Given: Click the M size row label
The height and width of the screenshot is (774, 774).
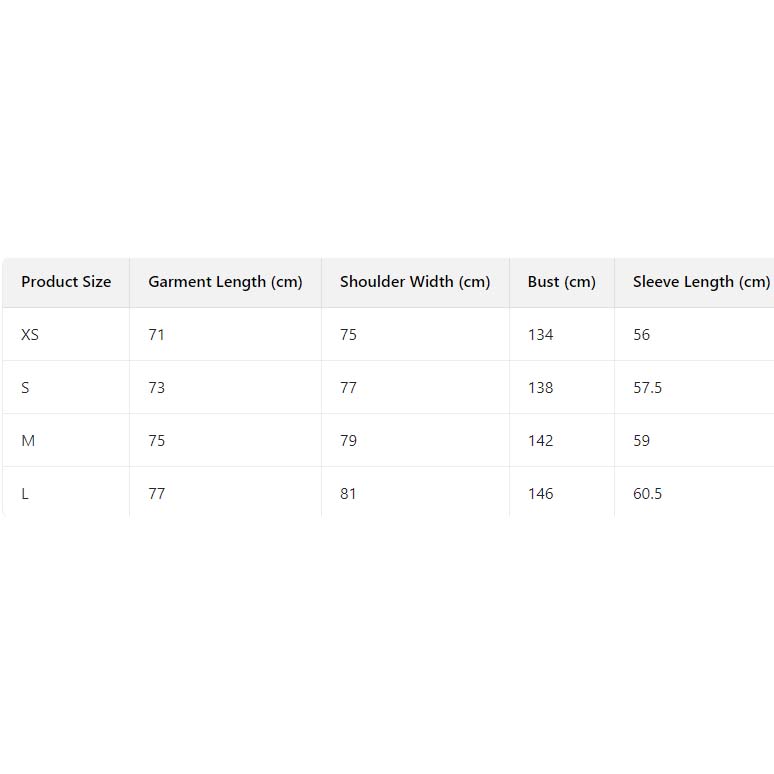Looking at the screenshot, I should point(28,441).
